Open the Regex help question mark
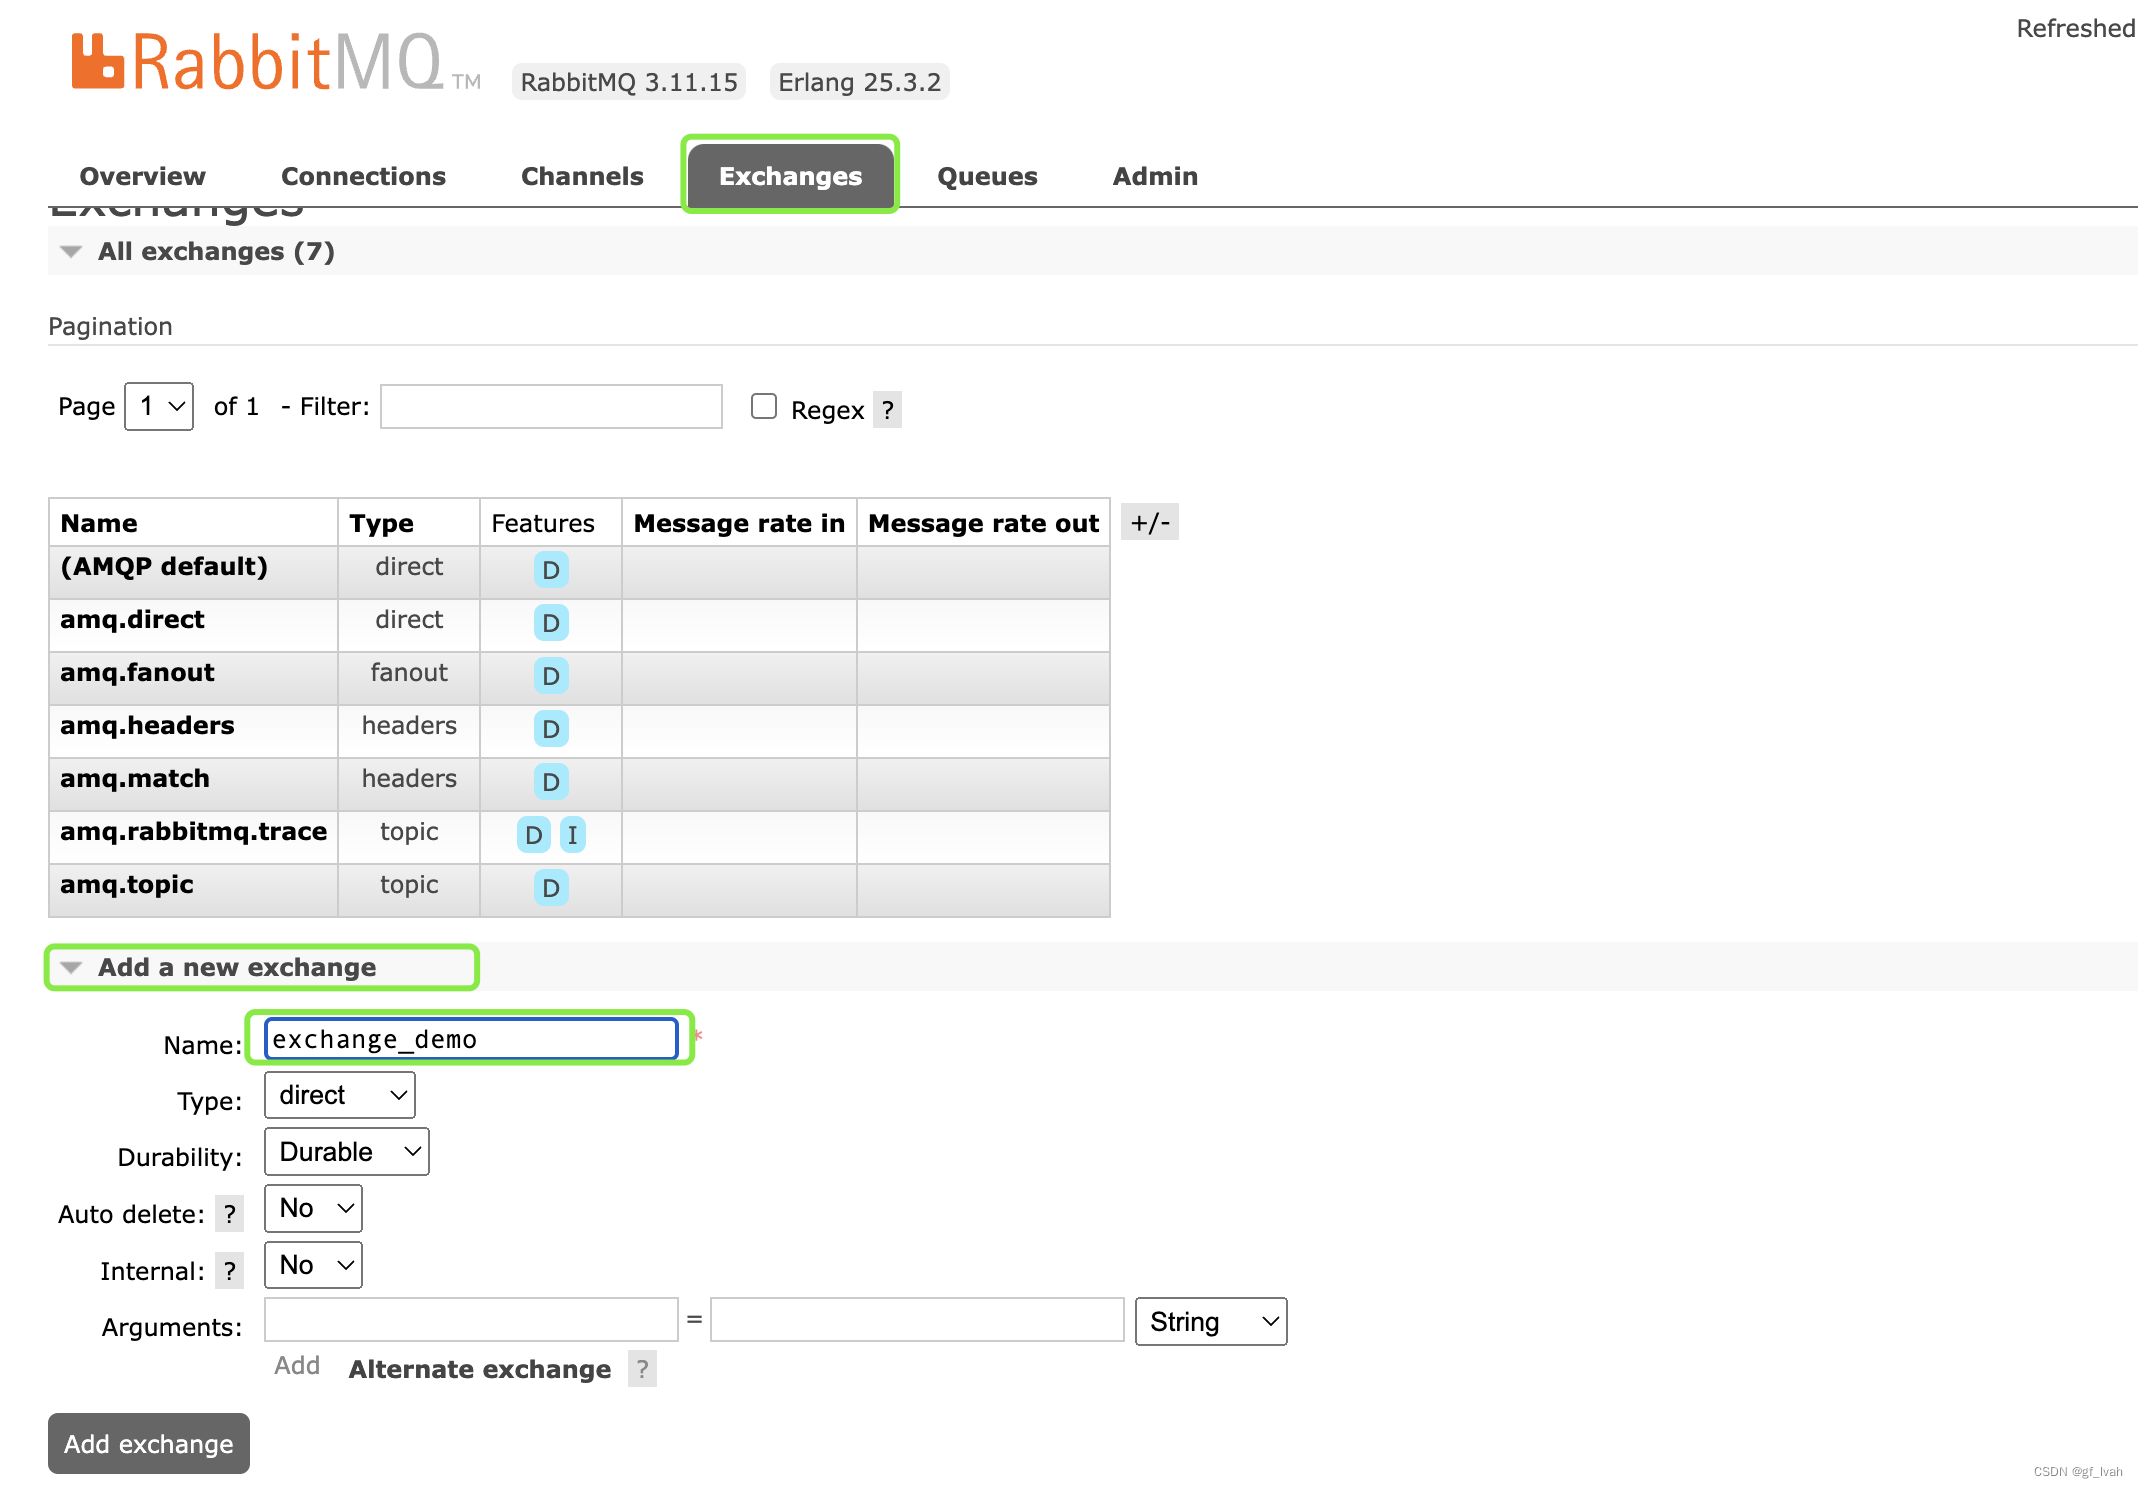This screenshot has width=2138, height=1488. pos(887,410)
